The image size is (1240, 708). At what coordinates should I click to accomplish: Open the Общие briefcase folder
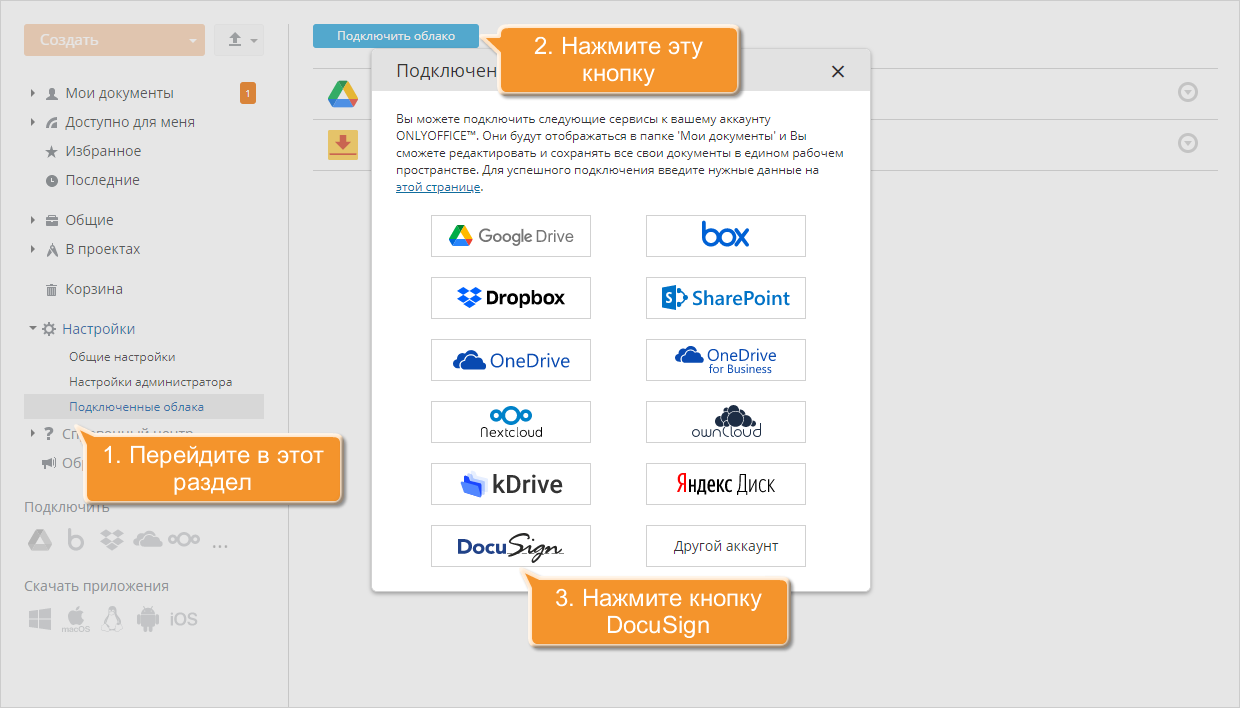(x=89, y=220)
